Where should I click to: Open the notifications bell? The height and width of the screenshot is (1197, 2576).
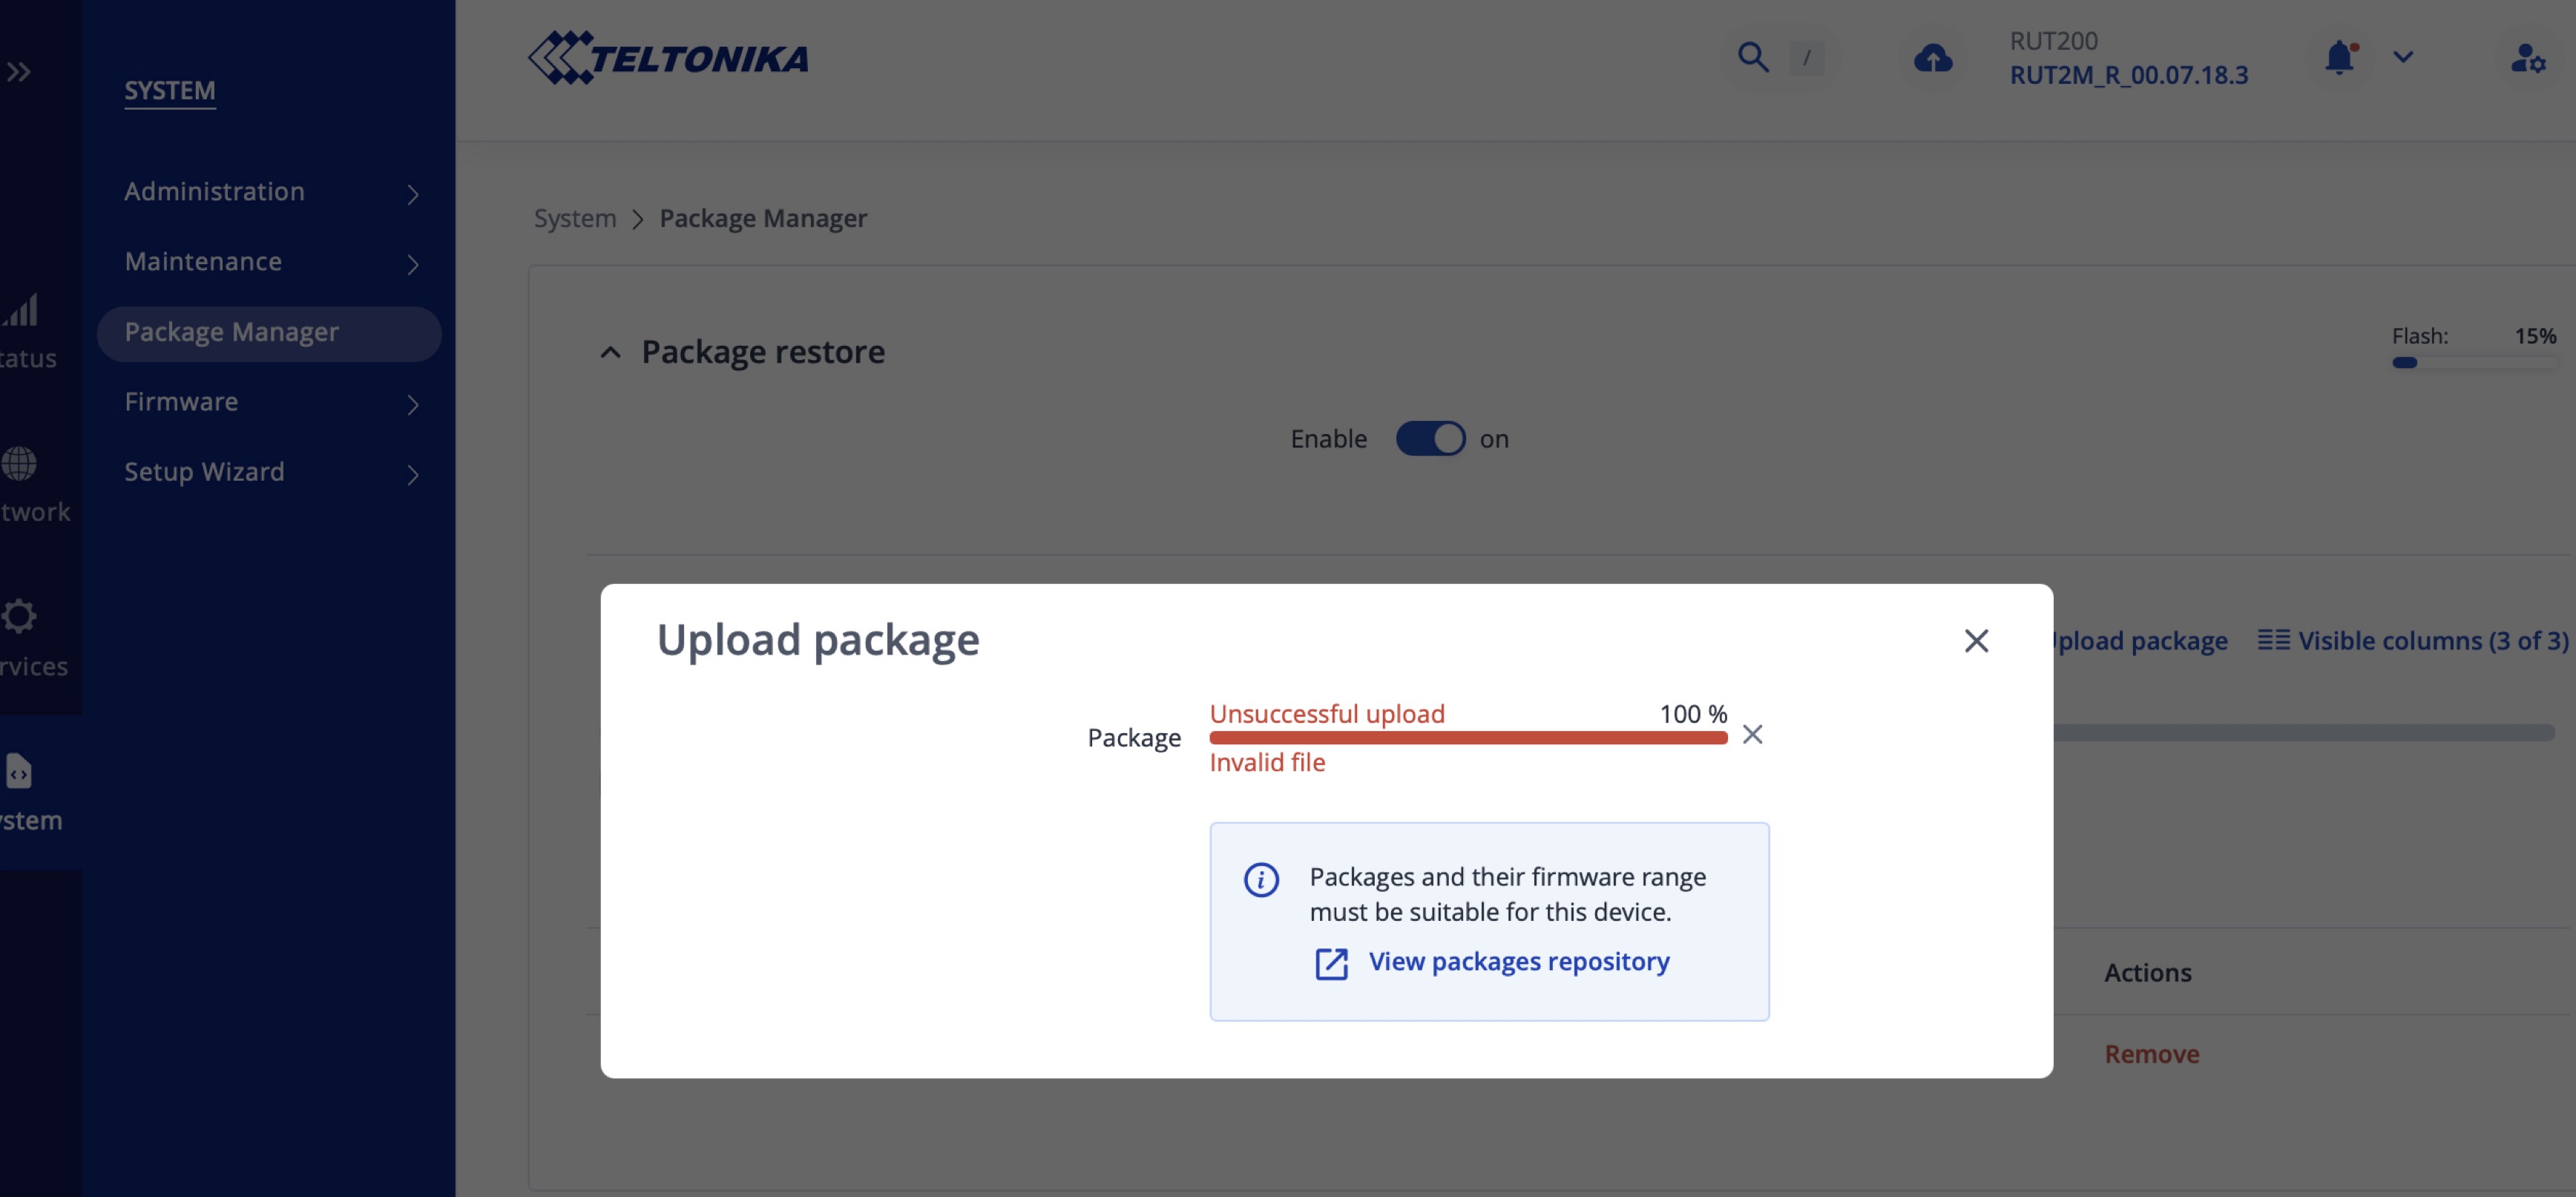point(2338,58)
